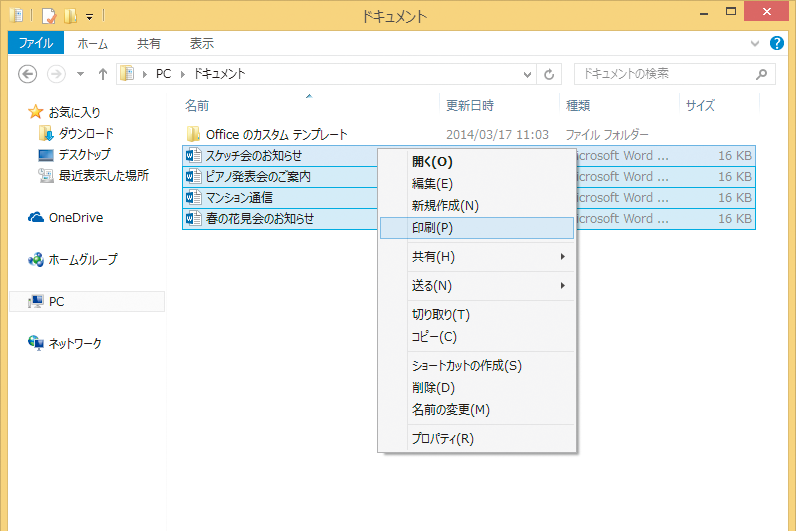Image resolution: width=796 pixels, height=531 pixels.
Task: Select the Office のカスタム テンプレート folder
Action: [x=276, y=135]
